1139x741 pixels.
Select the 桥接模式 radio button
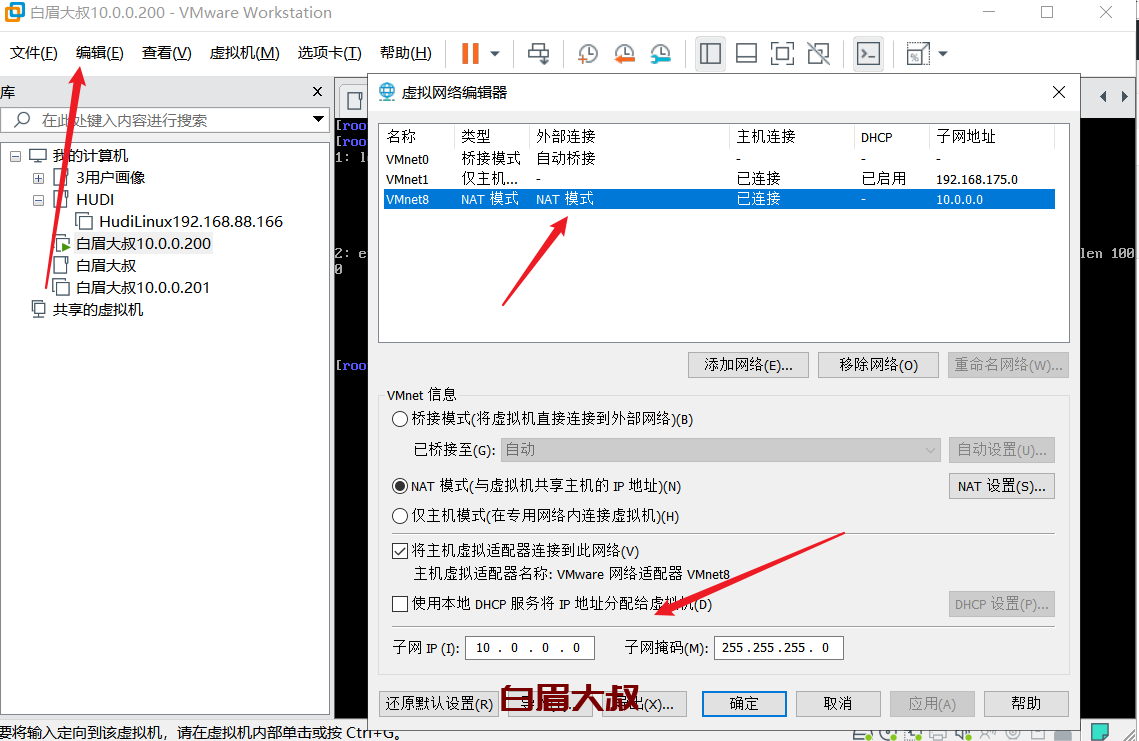(400, 419)
